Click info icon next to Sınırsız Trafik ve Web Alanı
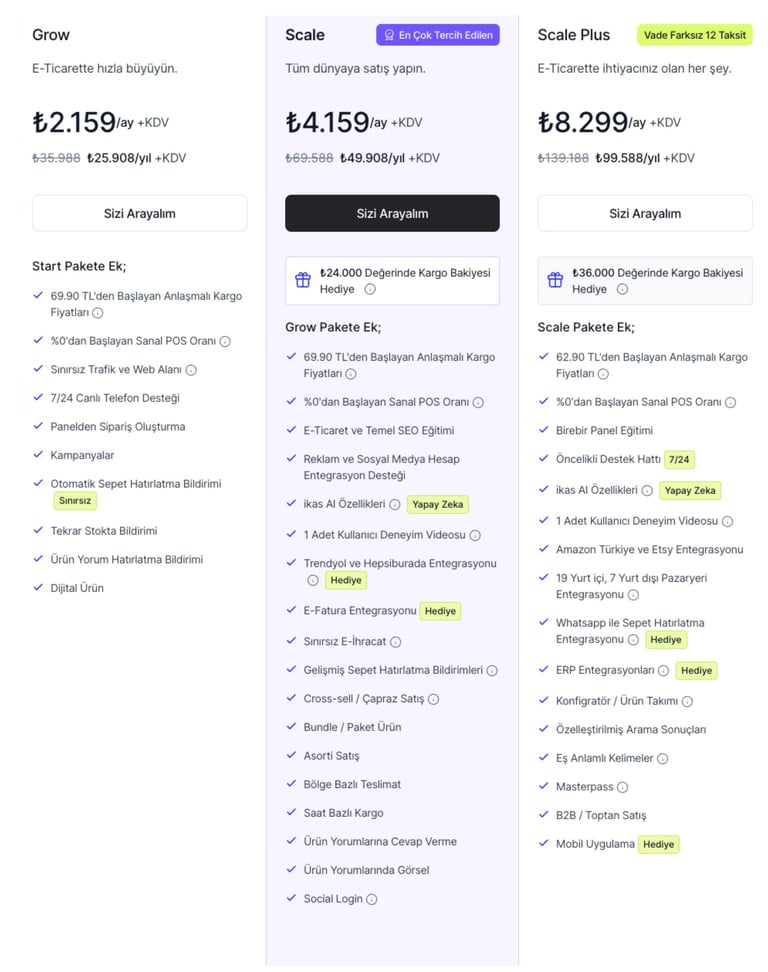Viewport: 768px width, 972px height. 191,370
